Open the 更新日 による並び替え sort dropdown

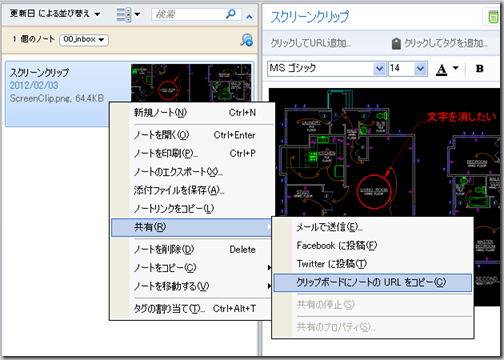(x=55, y=14)
